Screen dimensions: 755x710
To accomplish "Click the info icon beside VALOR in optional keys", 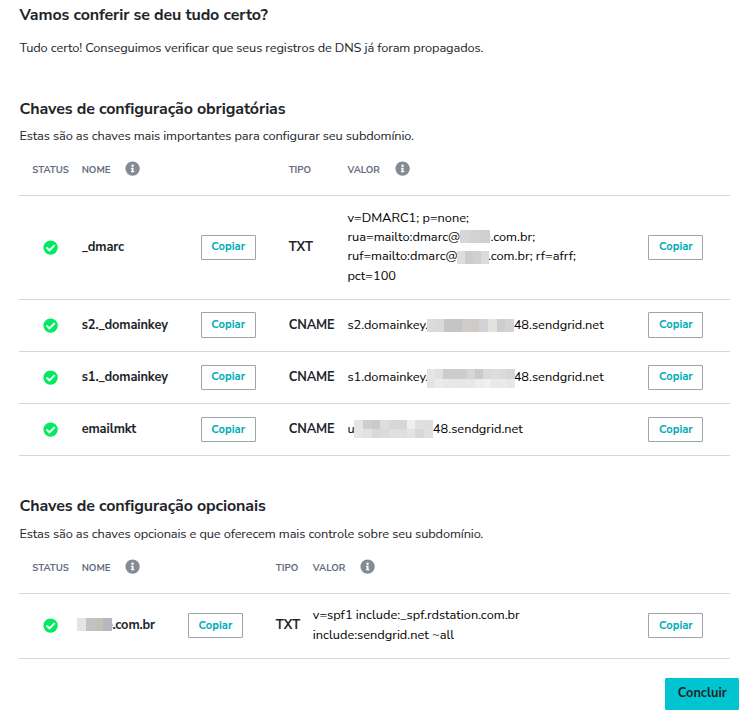I will (x=367, y=567).
